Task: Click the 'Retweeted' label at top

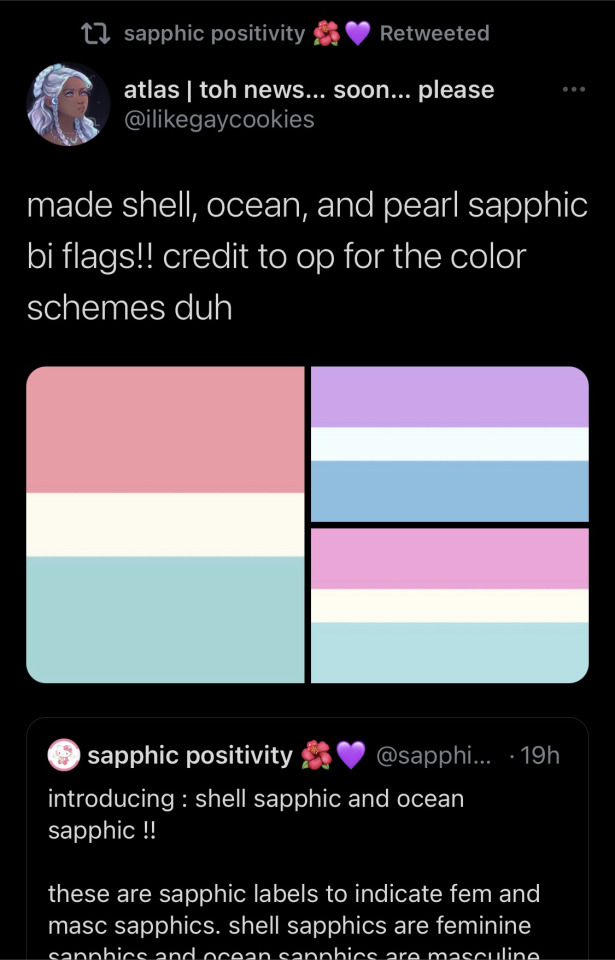Action: click(x=434, y=34)
